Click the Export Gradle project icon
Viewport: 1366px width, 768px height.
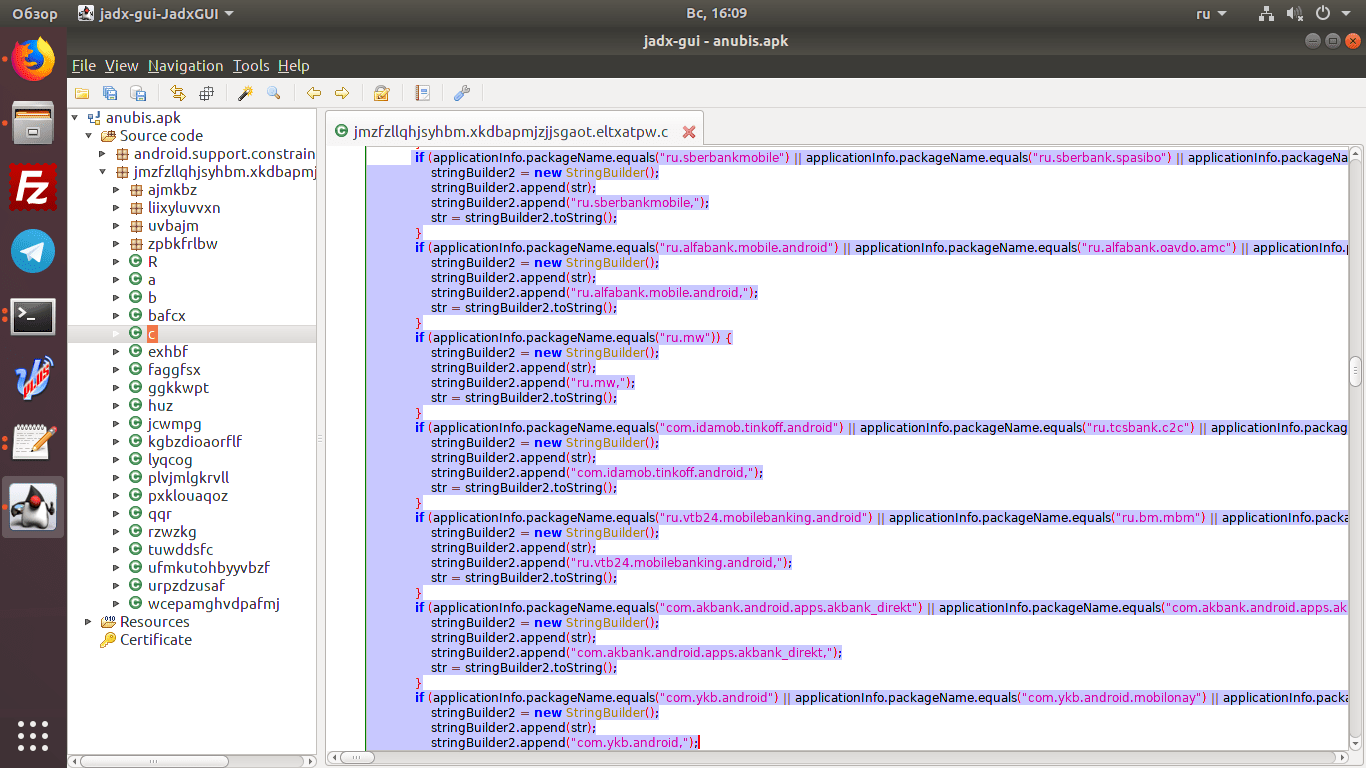[138, 93]
